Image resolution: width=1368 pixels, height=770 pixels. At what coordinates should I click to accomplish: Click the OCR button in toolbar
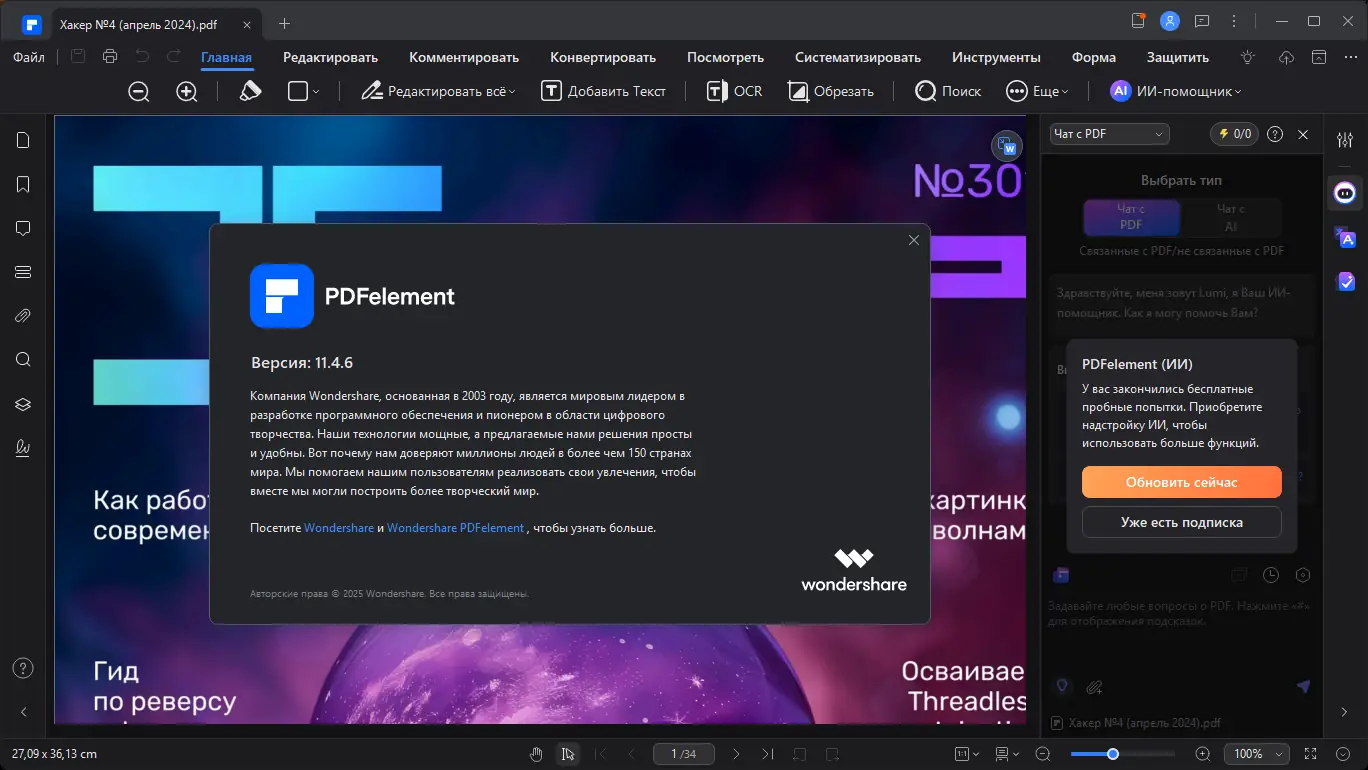735,91
